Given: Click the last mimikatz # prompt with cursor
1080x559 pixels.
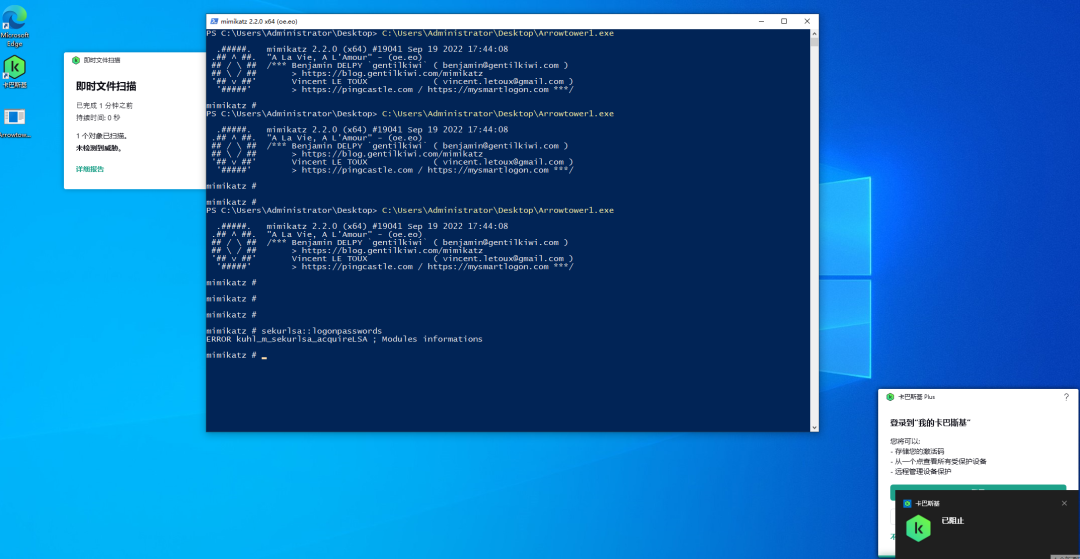Looking at the screenshot, I should (236, 355).
